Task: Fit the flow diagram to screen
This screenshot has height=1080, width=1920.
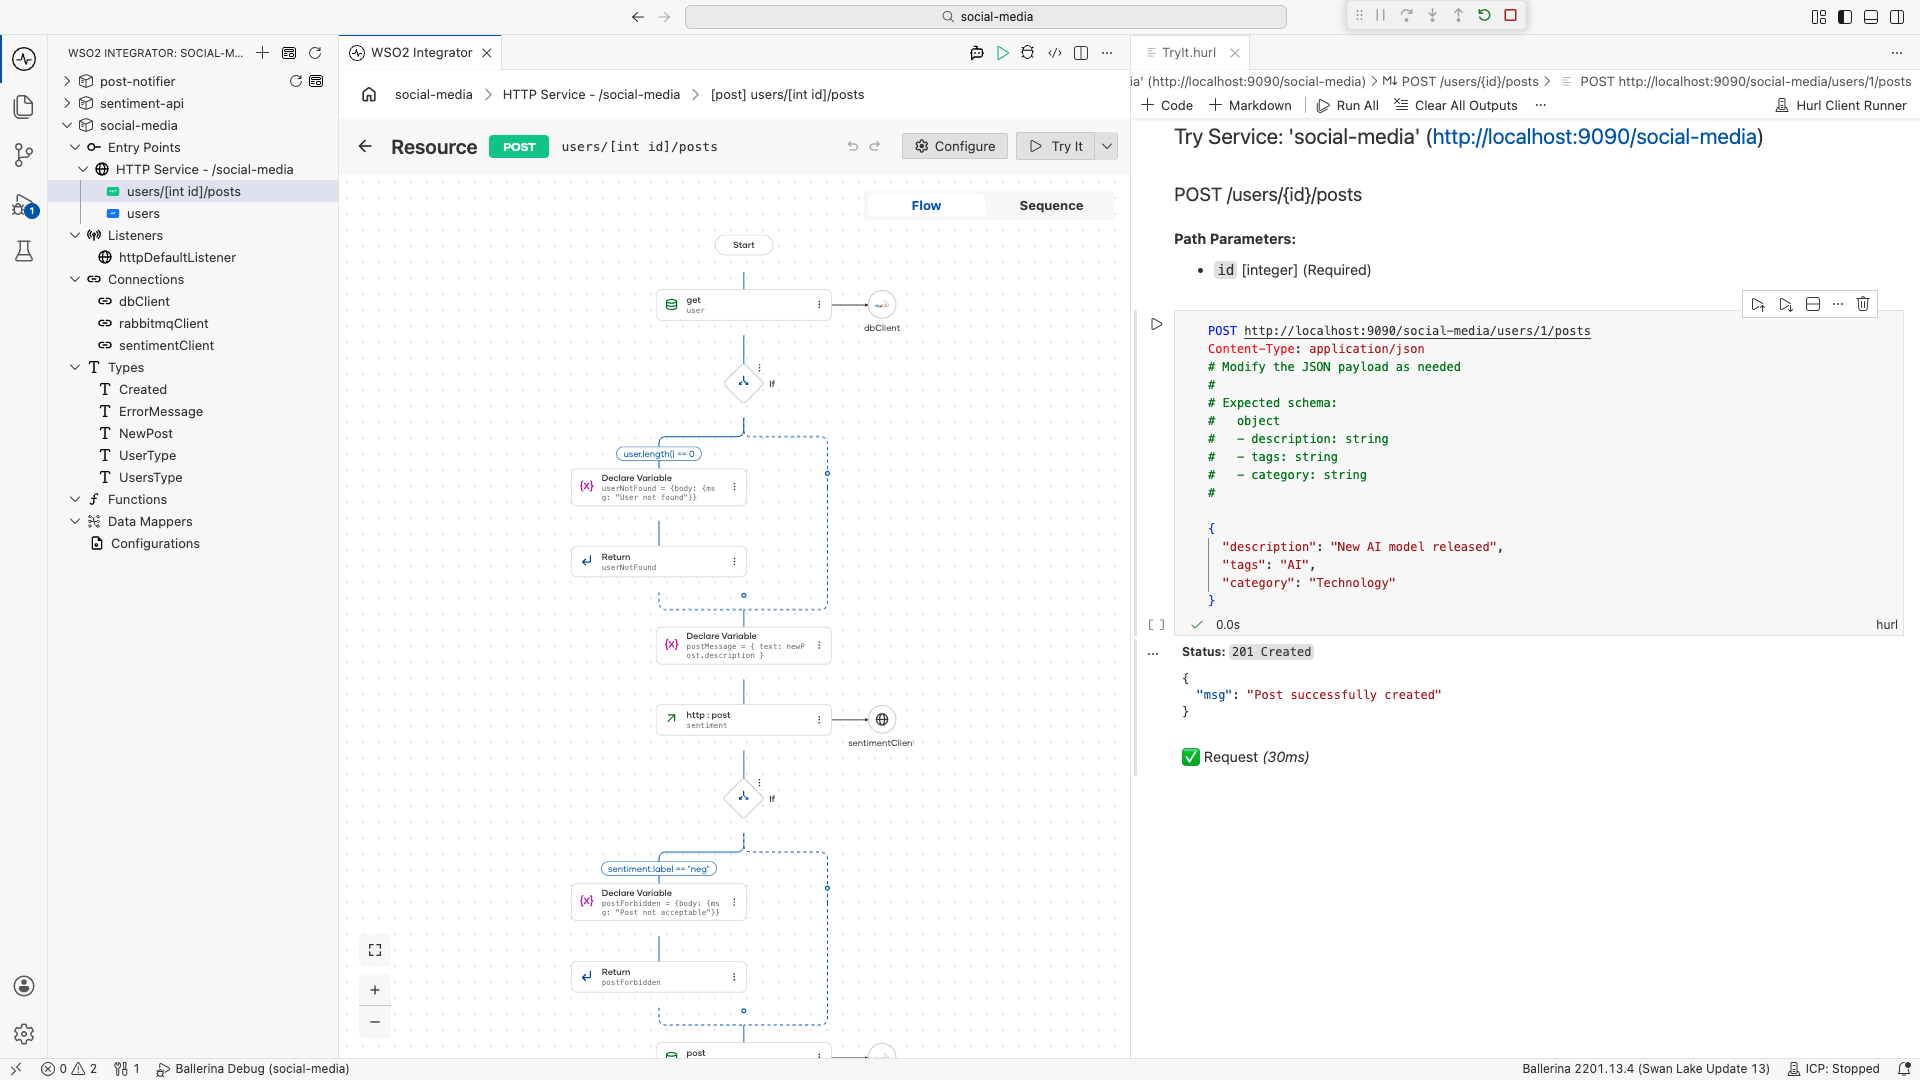Action: pyautogui.click(x=375, y=950)
